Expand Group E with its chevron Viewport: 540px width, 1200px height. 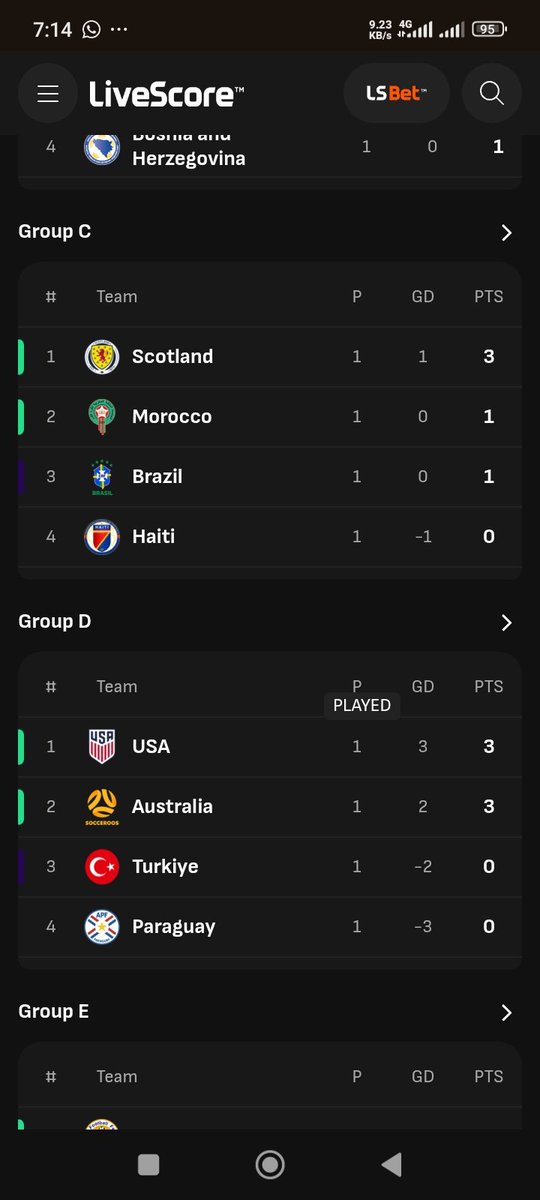(506, 1012)
